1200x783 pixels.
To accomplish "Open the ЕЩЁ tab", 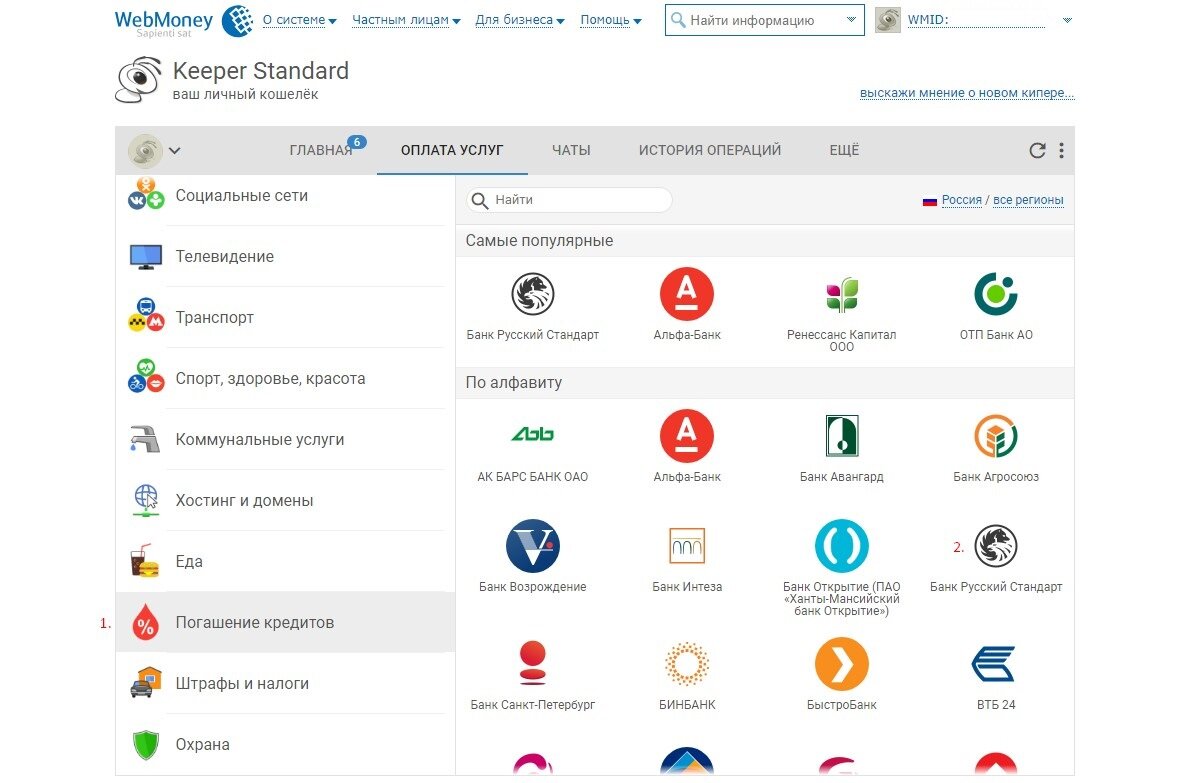I will coord(844,151).
